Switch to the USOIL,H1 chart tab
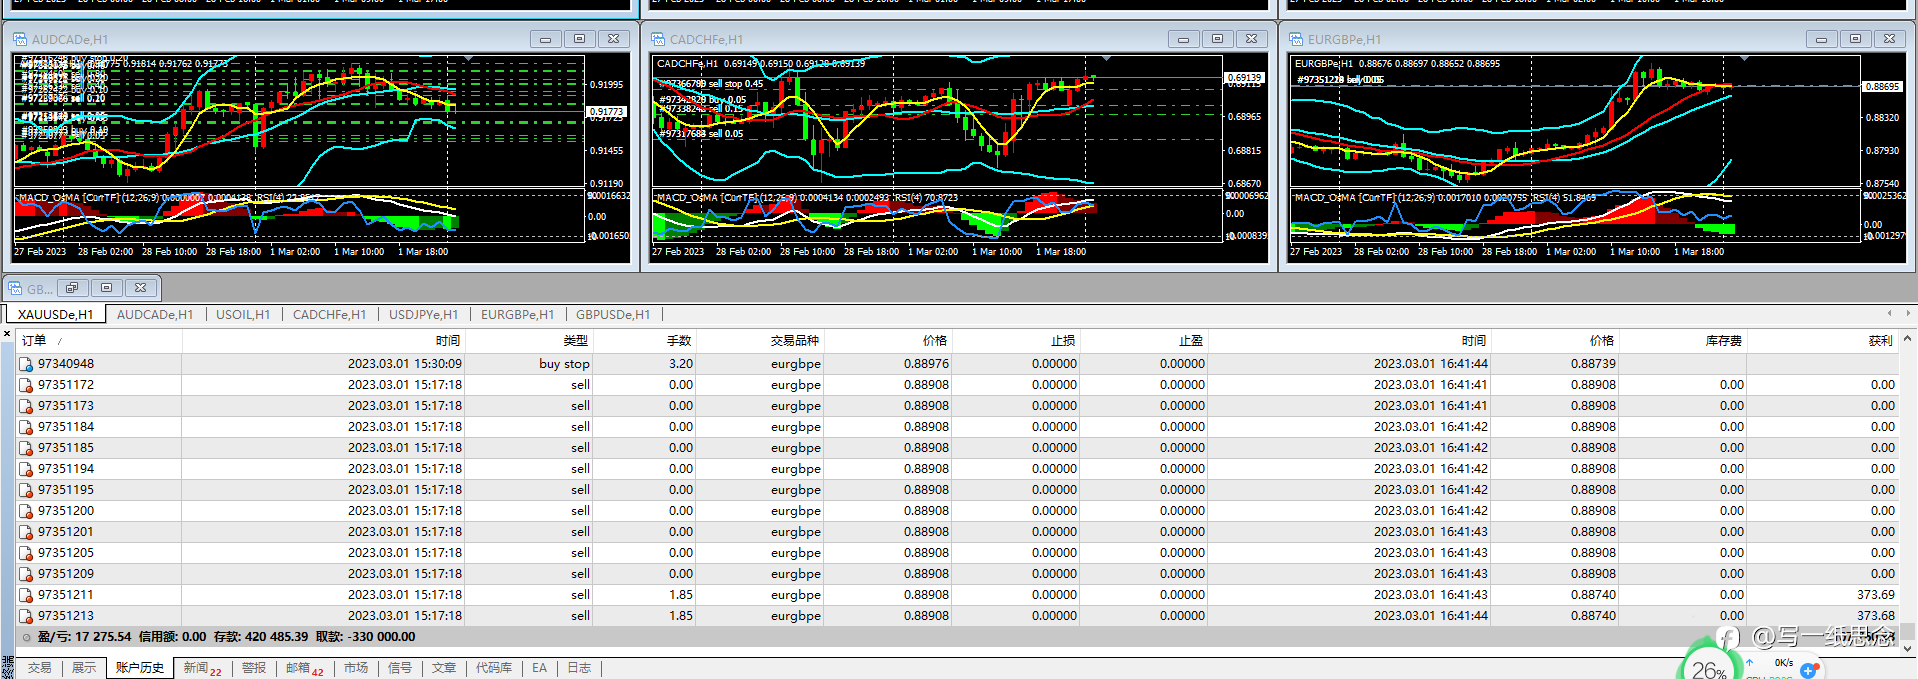This screenshot has height=679, width=1918. [243, 314]
